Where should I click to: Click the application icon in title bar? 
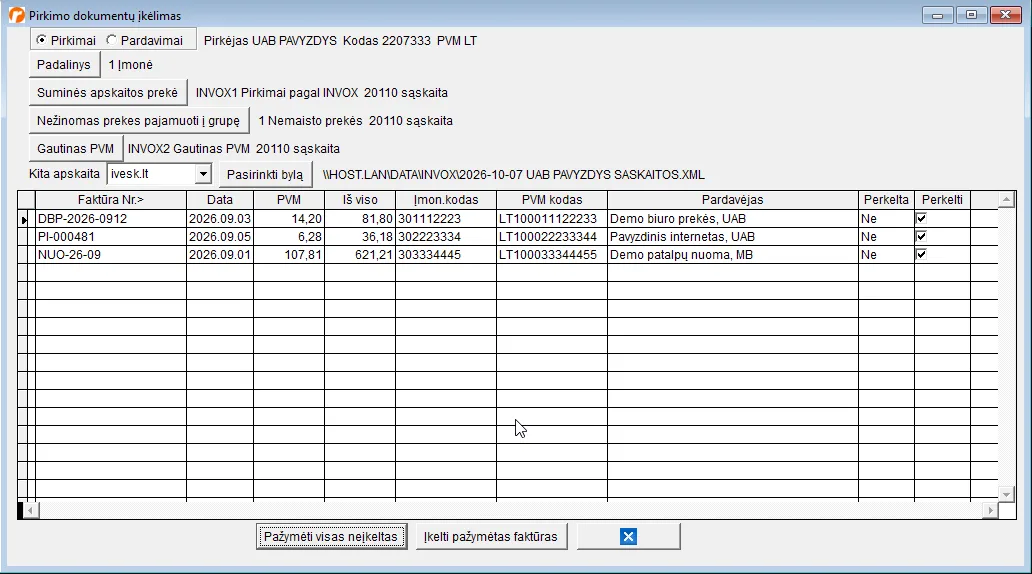coord(16,14)
